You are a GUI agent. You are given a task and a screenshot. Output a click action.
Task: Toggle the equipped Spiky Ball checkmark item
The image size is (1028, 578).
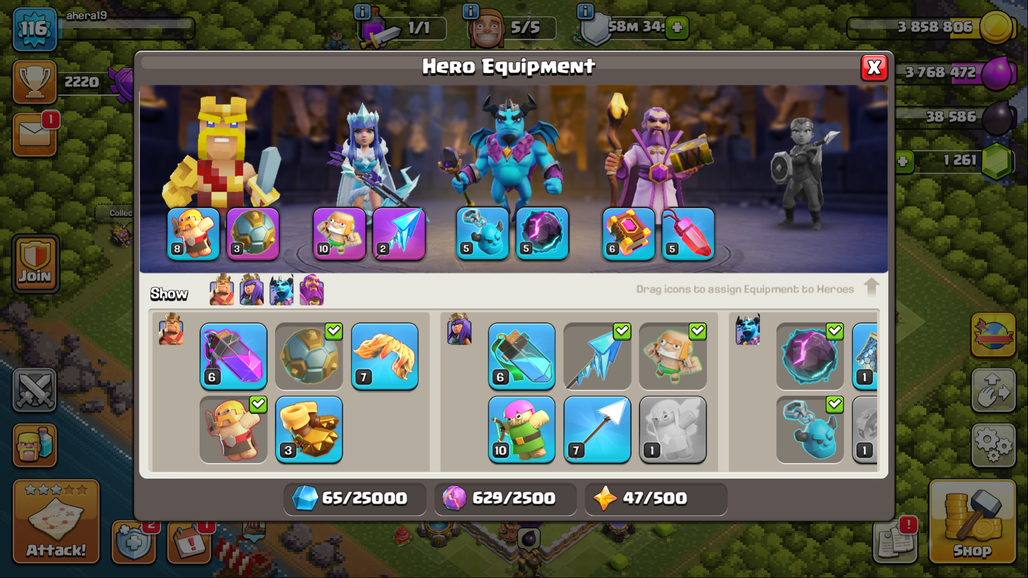309,356
